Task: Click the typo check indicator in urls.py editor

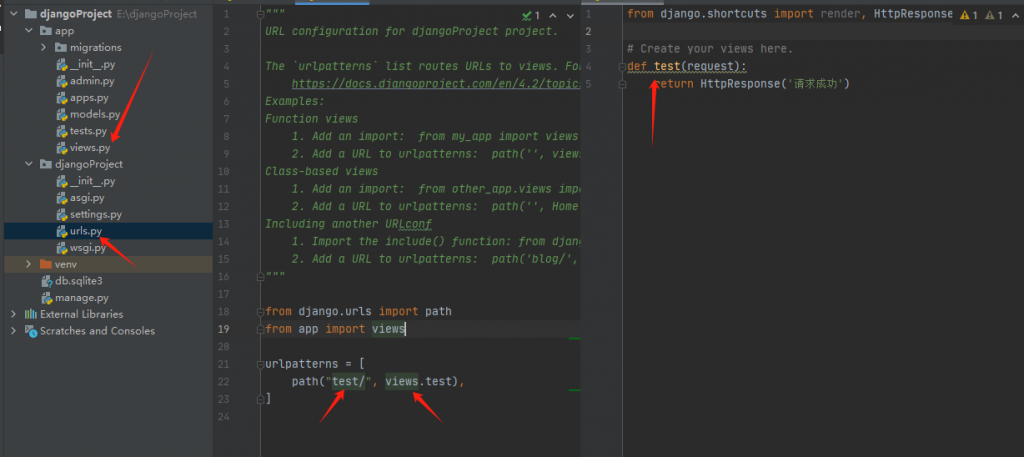Action: click(x=530, y=16)
